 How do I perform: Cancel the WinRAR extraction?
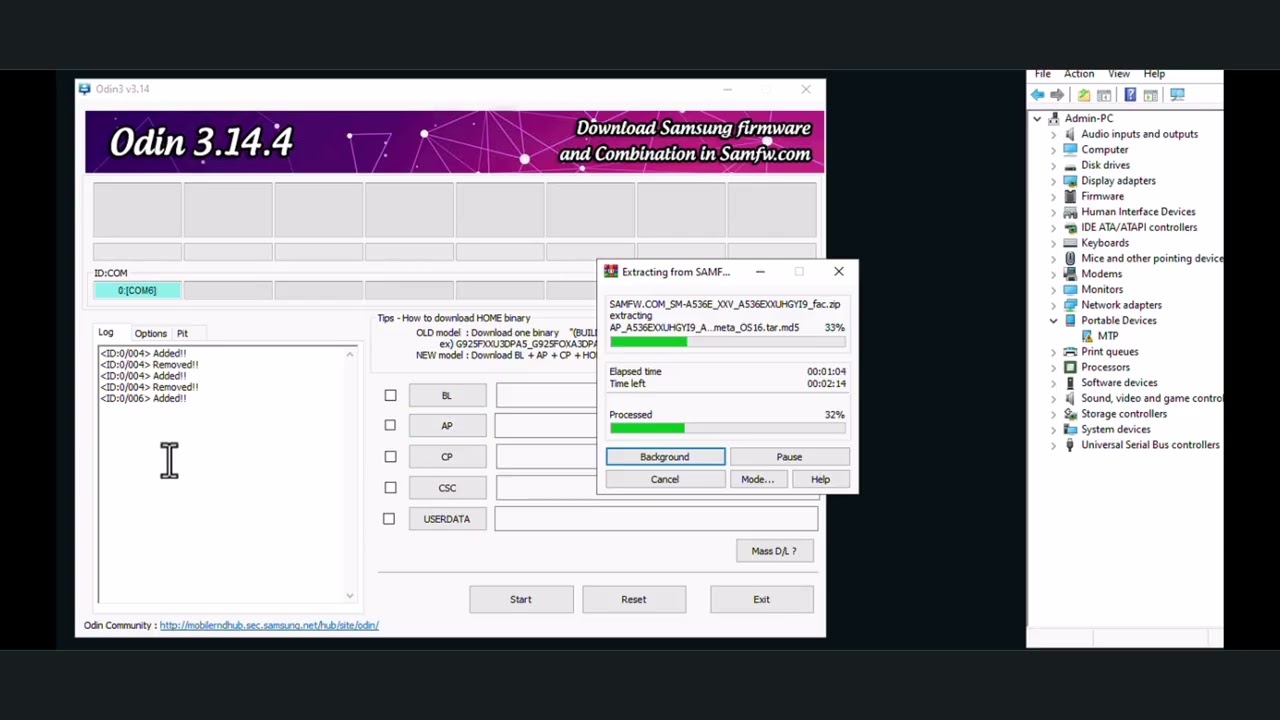pyautogui.click(x=665, y=479)
